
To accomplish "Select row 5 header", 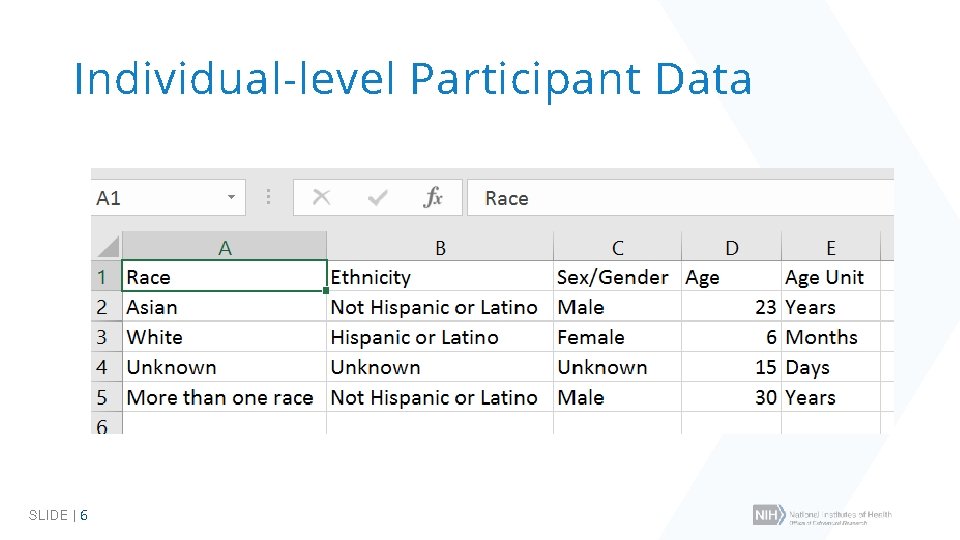I will [107, 397].
